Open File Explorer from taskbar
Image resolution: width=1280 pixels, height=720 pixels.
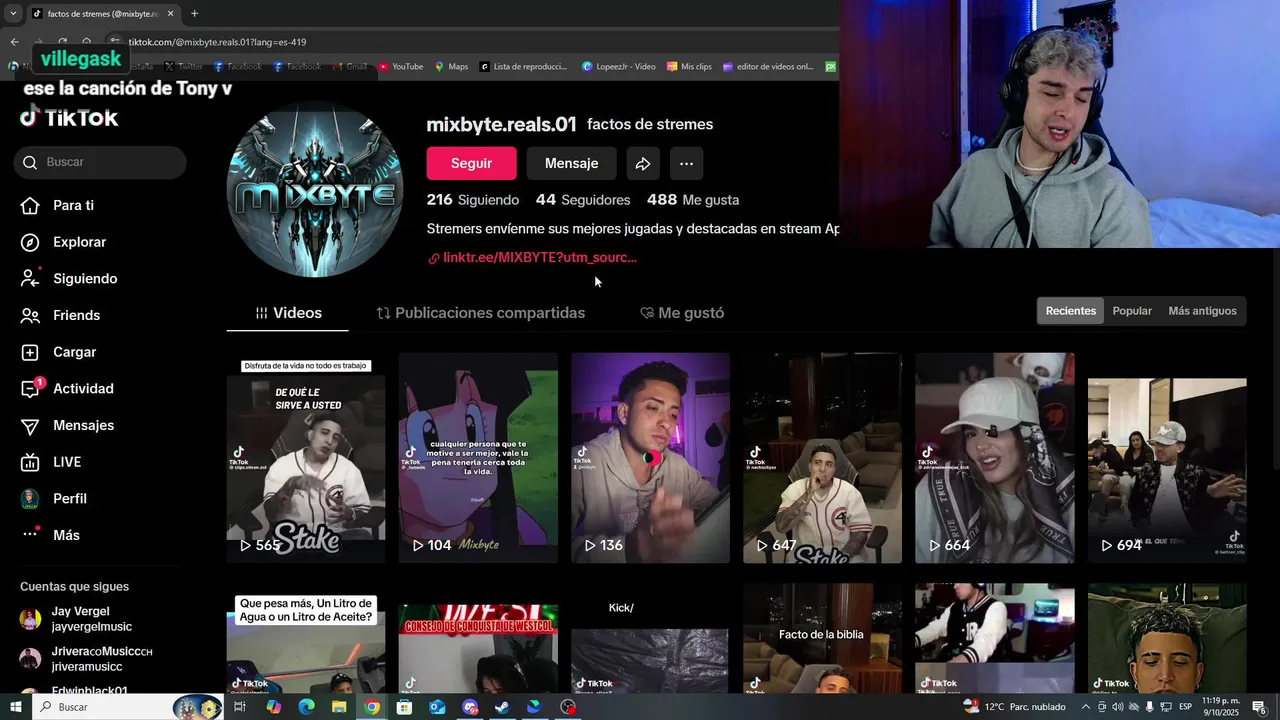click(x=339, y=707)
